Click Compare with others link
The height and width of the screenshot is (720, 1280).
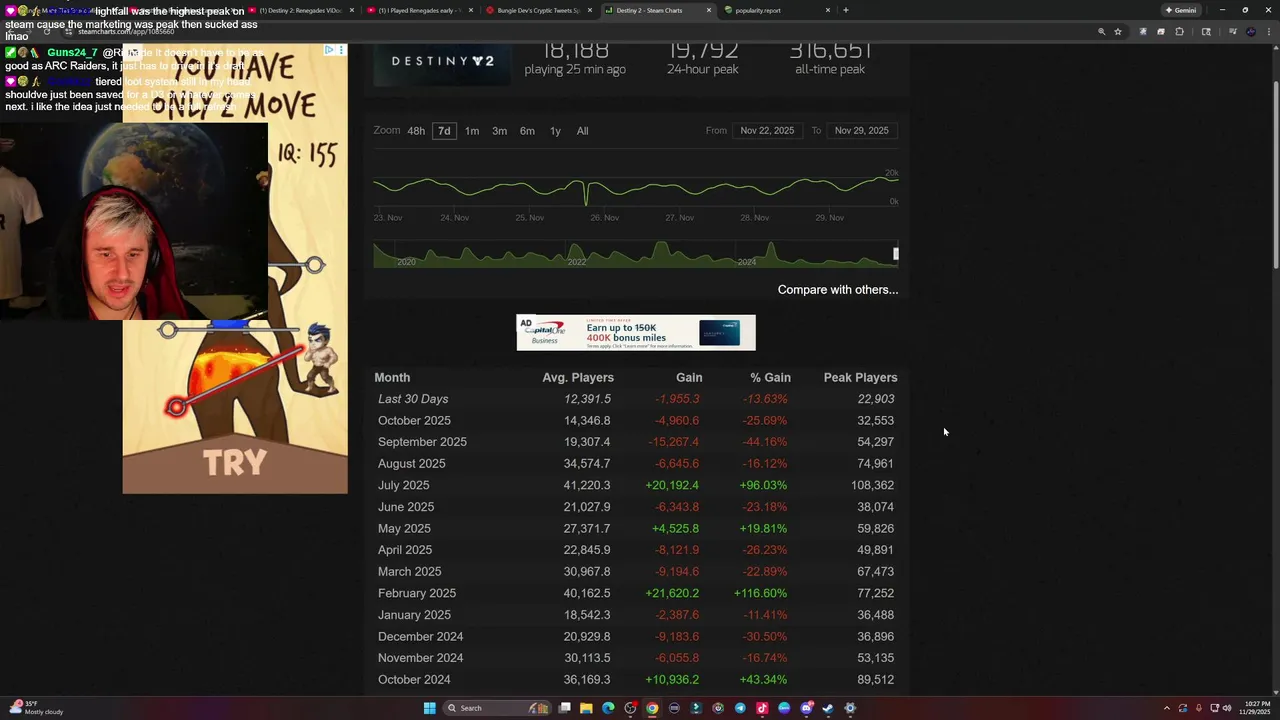tap(838, 290)
